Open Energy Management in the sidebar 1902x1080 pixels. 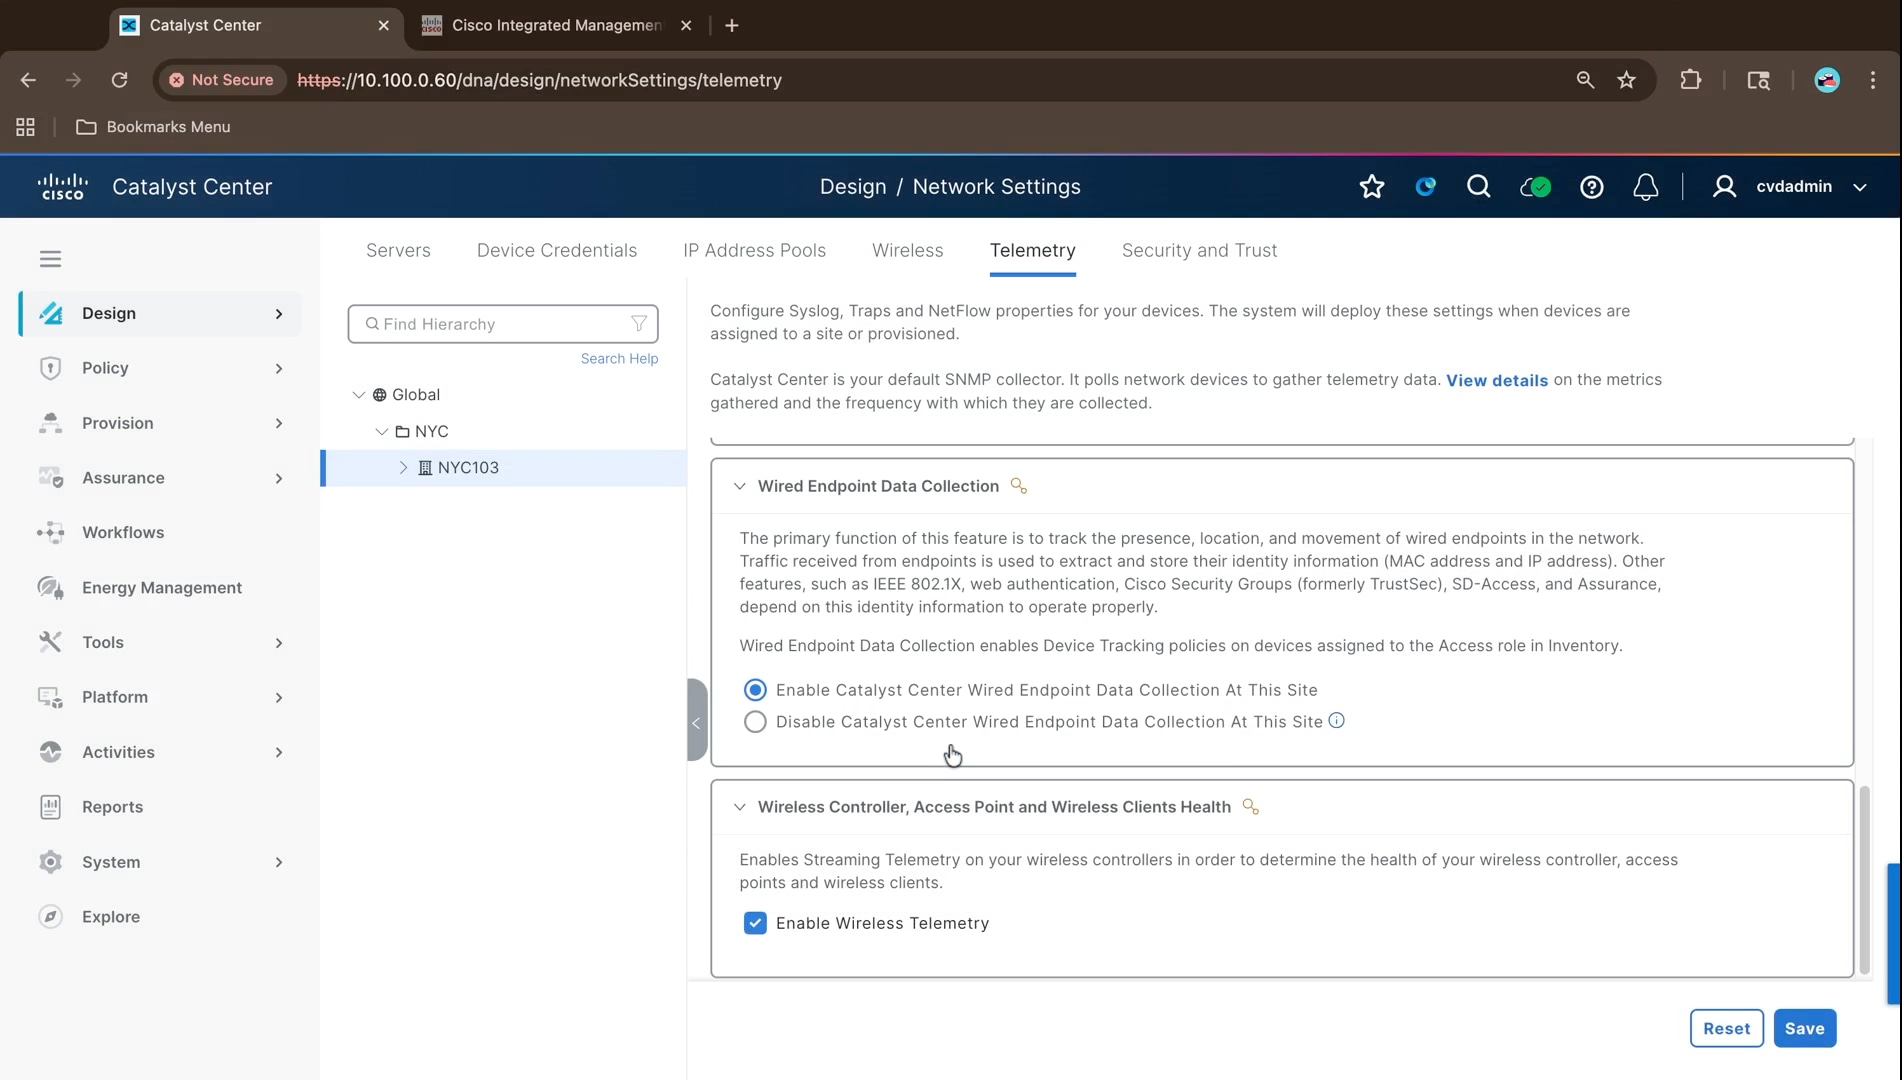pos(160,587)
